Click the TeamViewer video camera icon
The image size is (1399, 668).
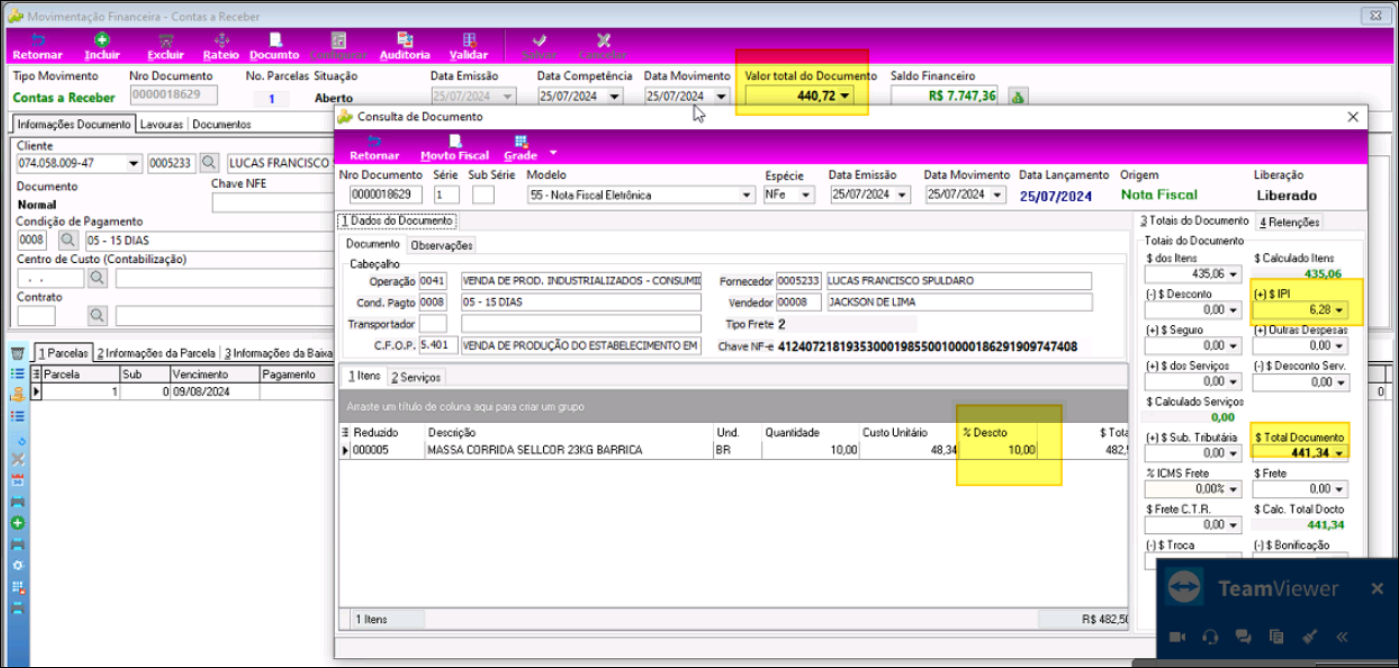click(x=1178, y=637)
